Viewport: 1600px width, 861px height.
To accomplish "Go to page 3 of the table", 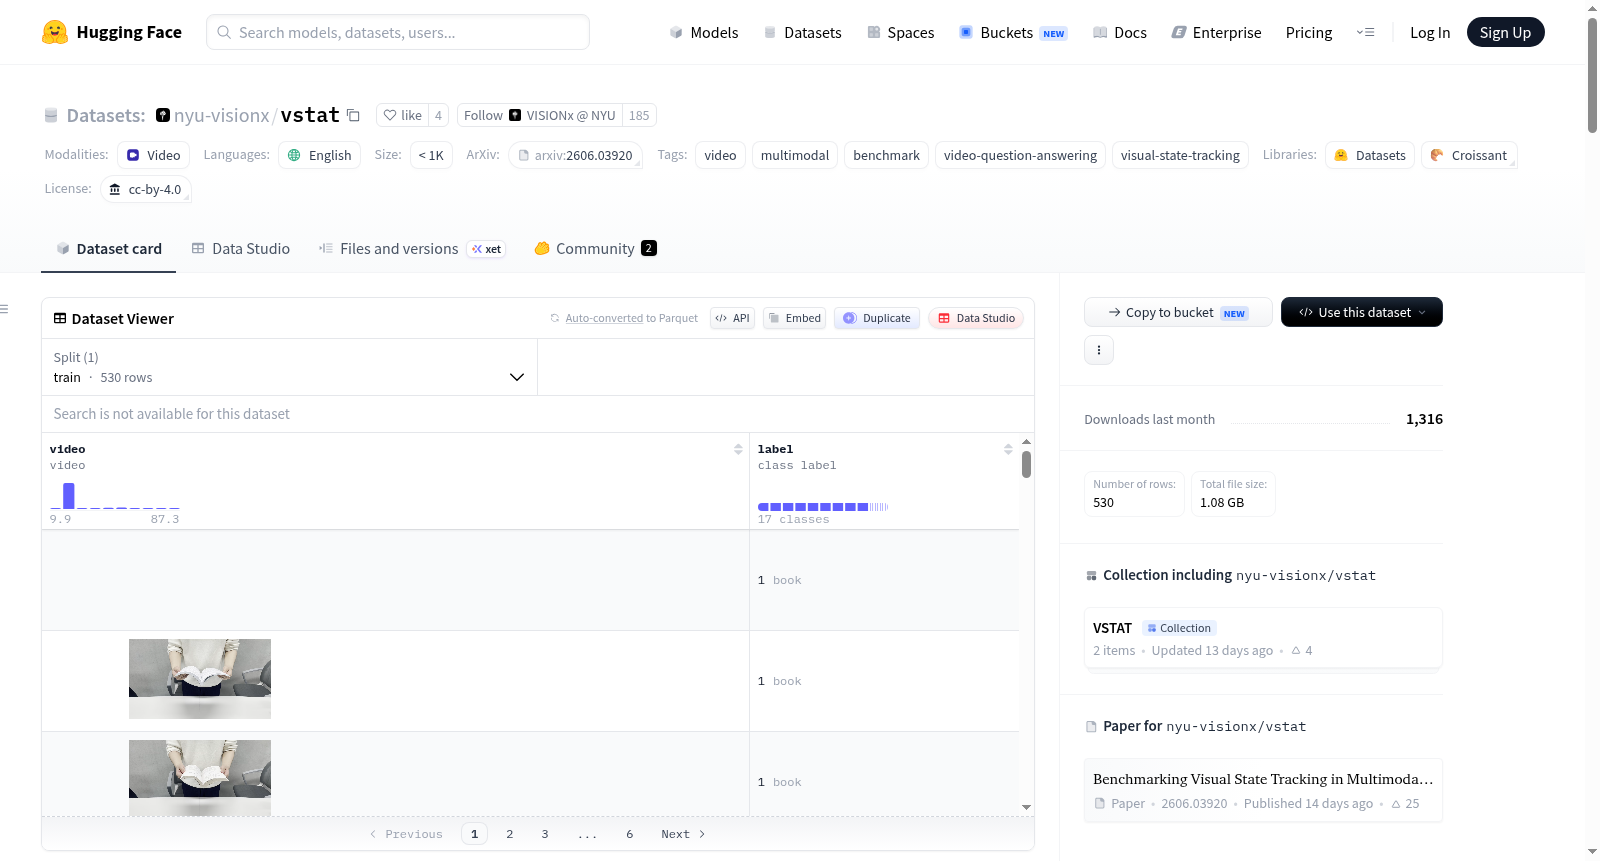I will (545, 834).
